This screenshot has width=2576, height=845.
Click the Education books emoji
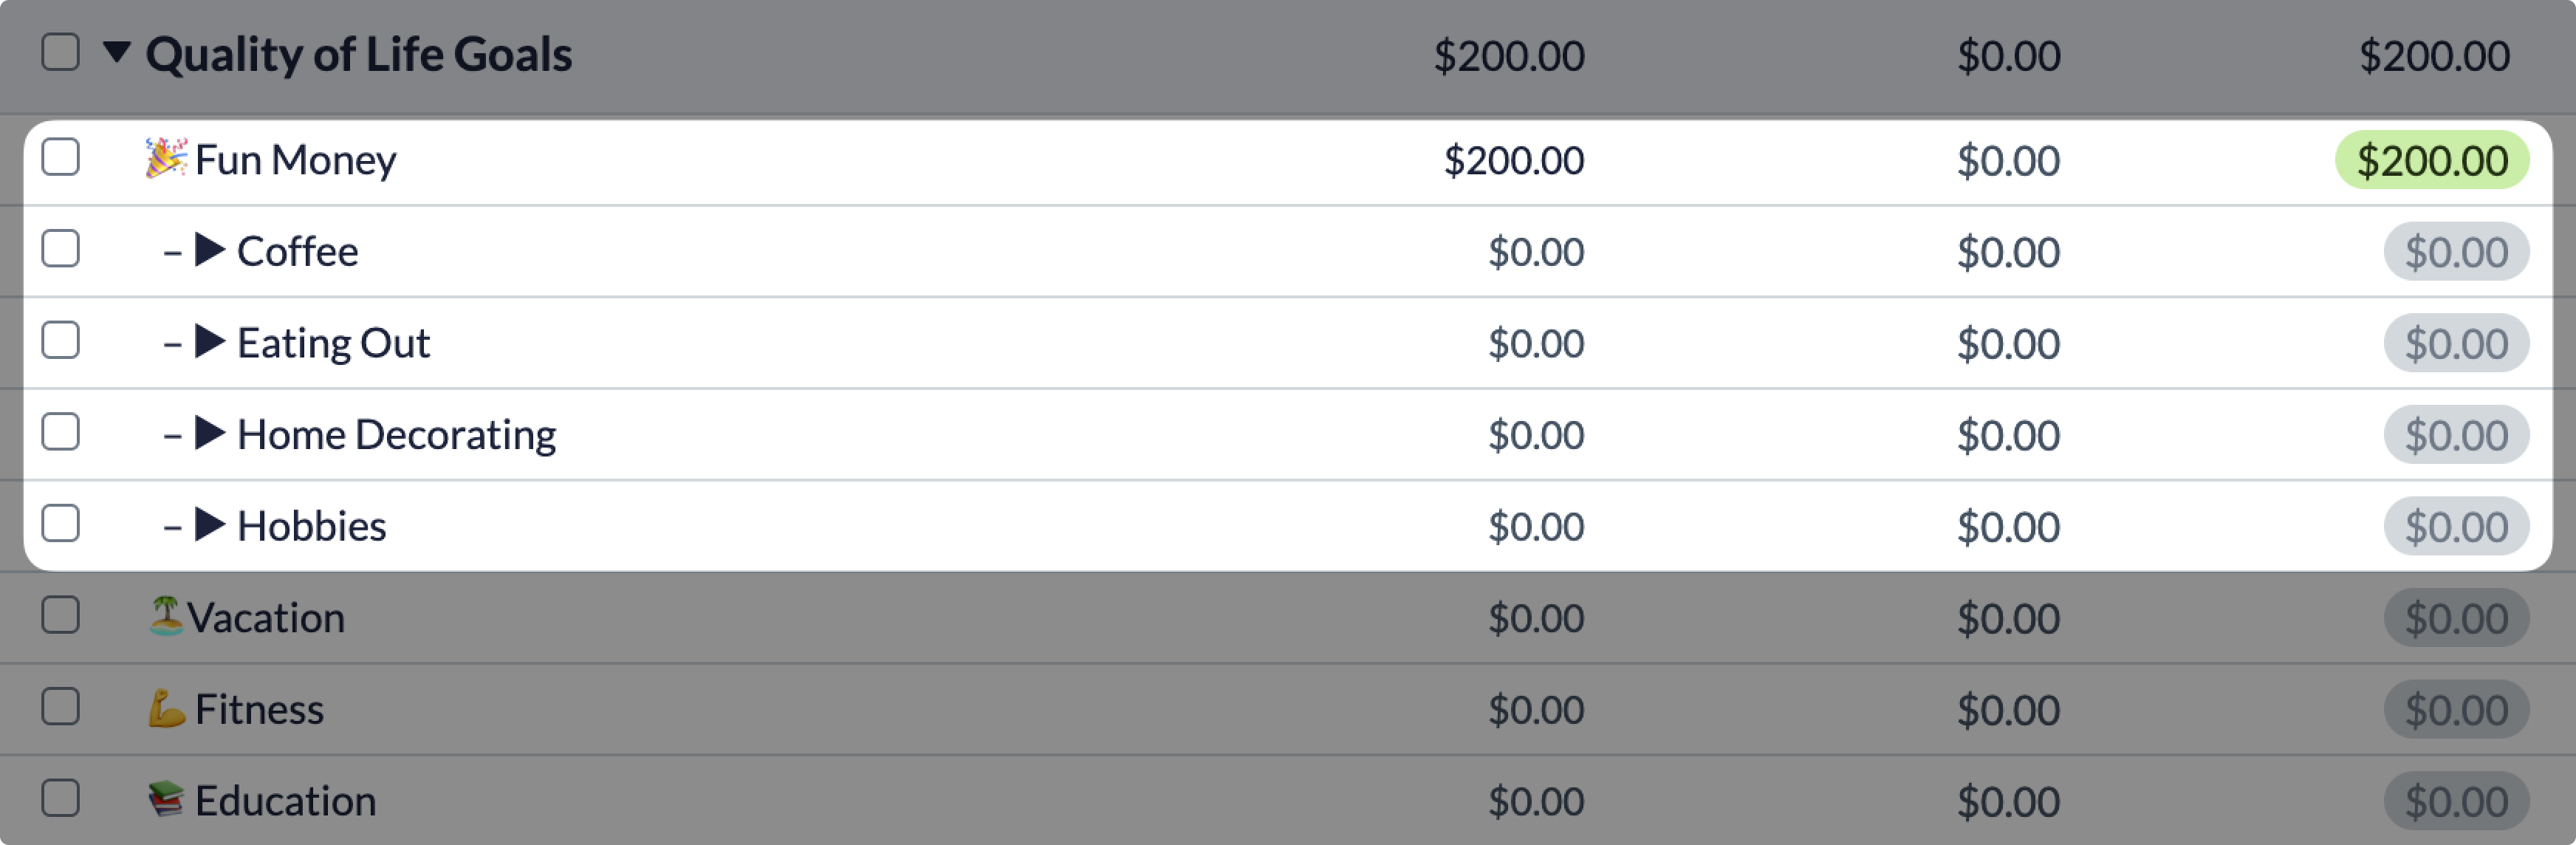click(166, 799)
